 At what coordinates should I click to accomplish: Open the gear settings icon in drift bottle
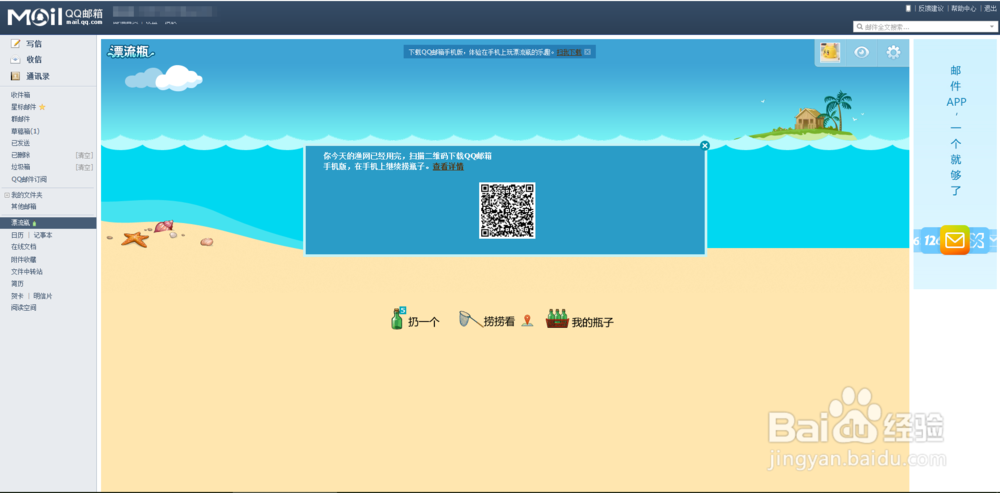[893, 53]
